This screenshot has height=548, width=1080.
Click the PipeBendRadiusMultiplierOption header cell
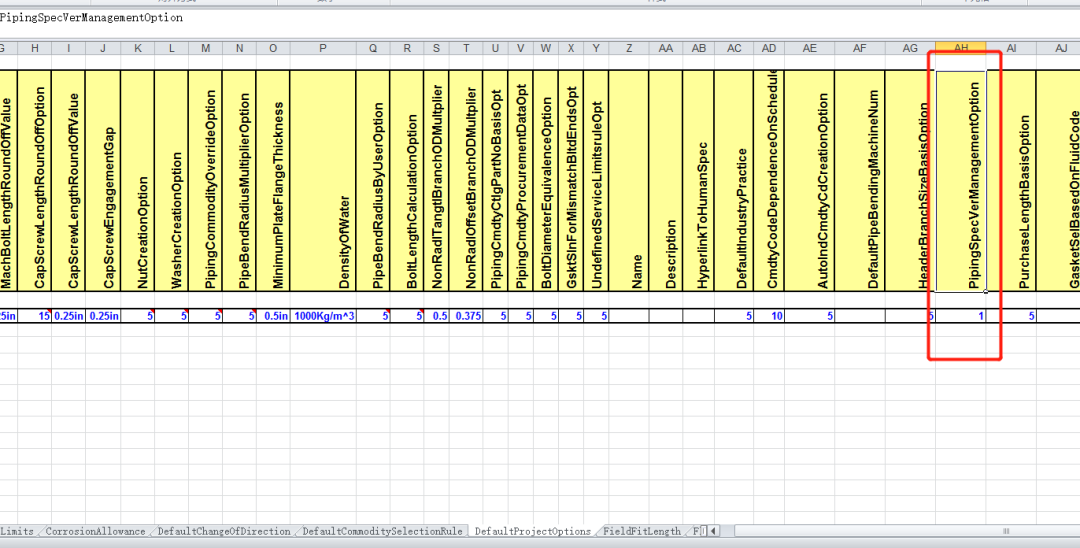[239, 180]
